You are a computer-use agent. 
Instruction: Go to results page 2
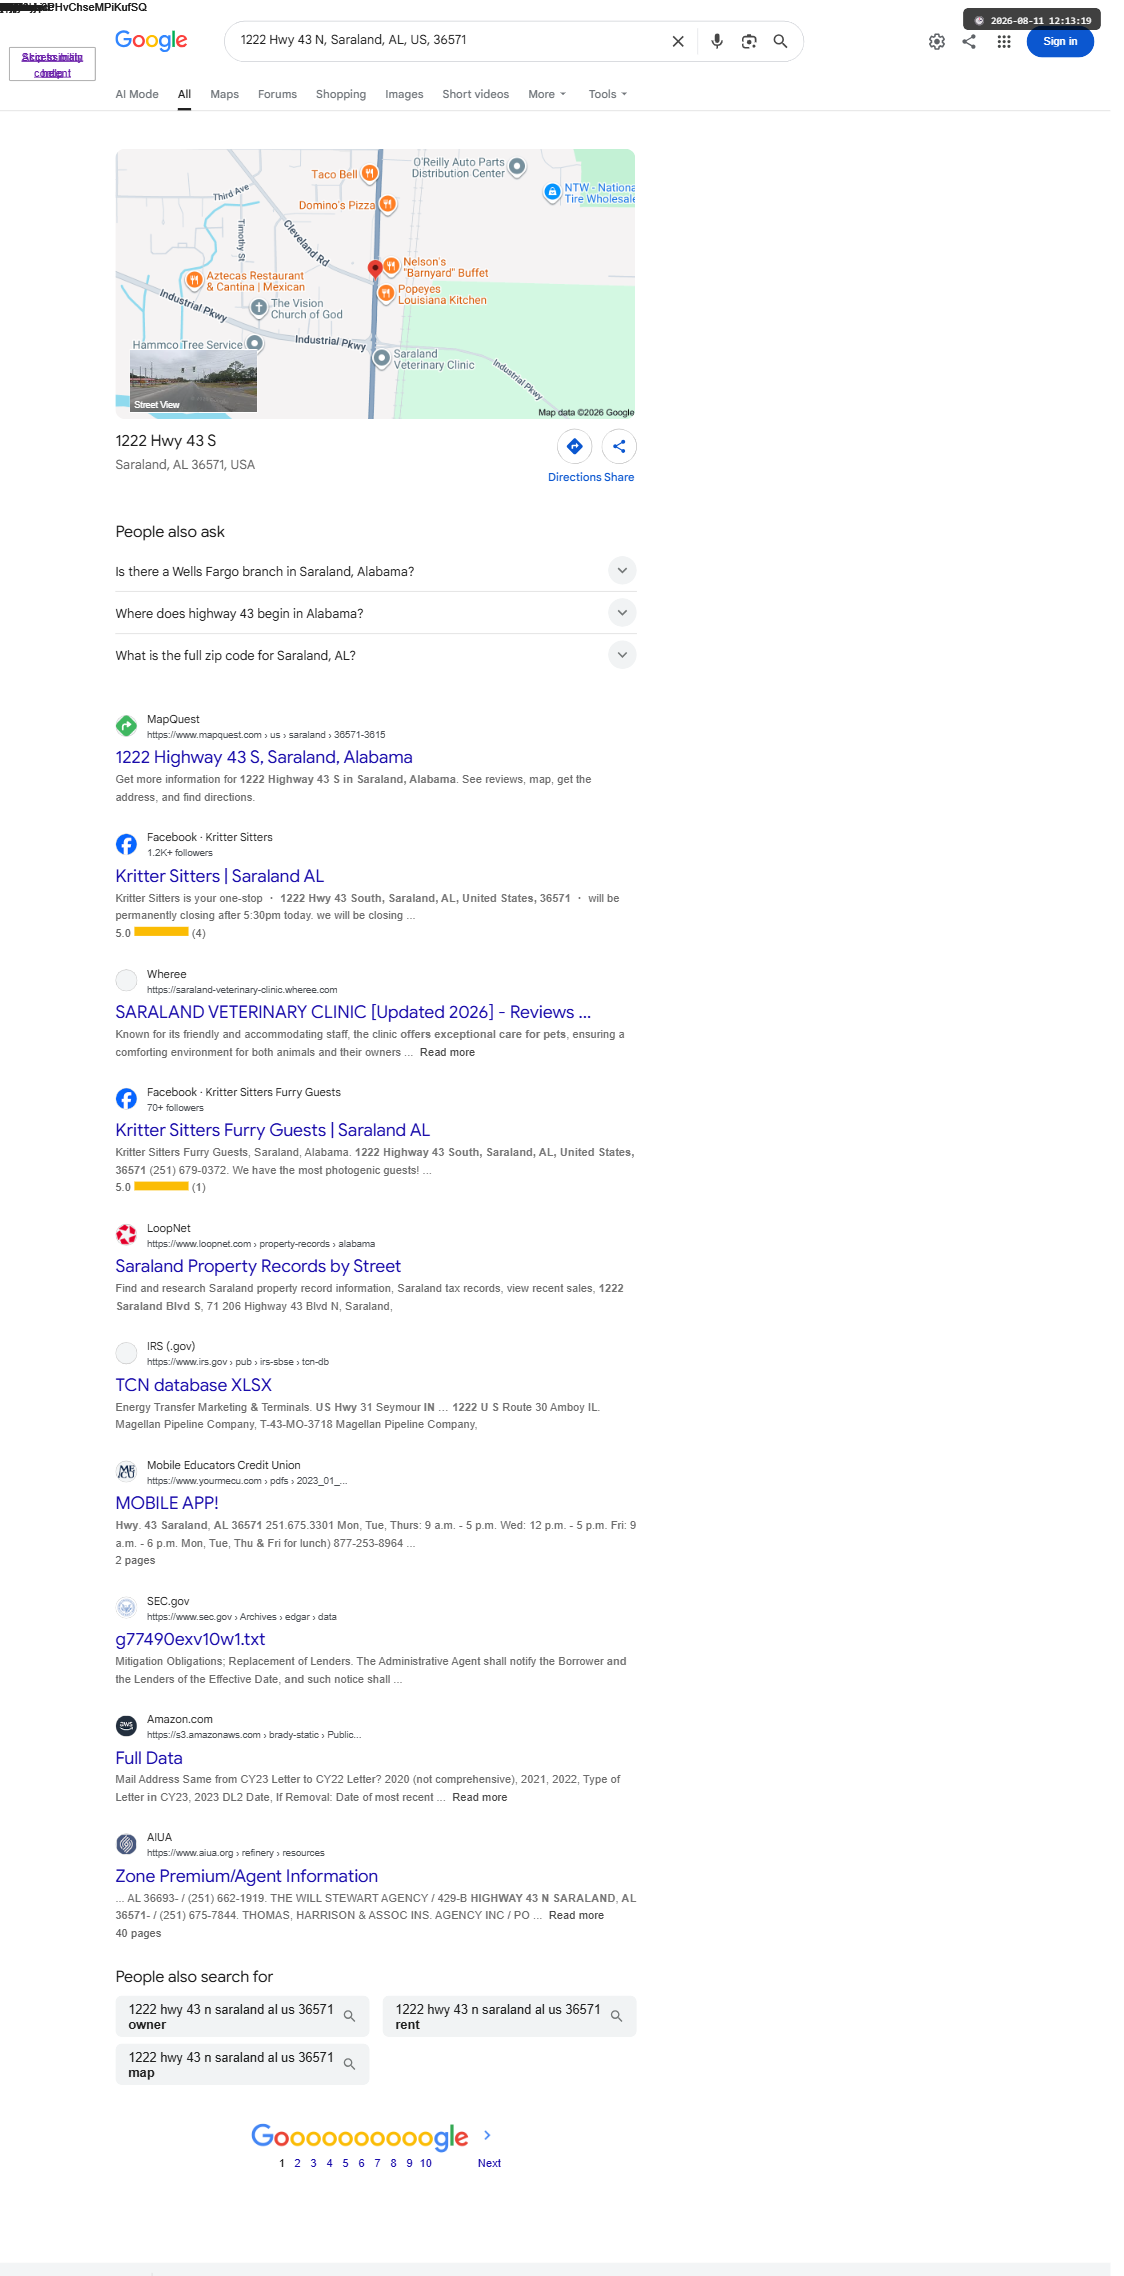coord(297,2163)
